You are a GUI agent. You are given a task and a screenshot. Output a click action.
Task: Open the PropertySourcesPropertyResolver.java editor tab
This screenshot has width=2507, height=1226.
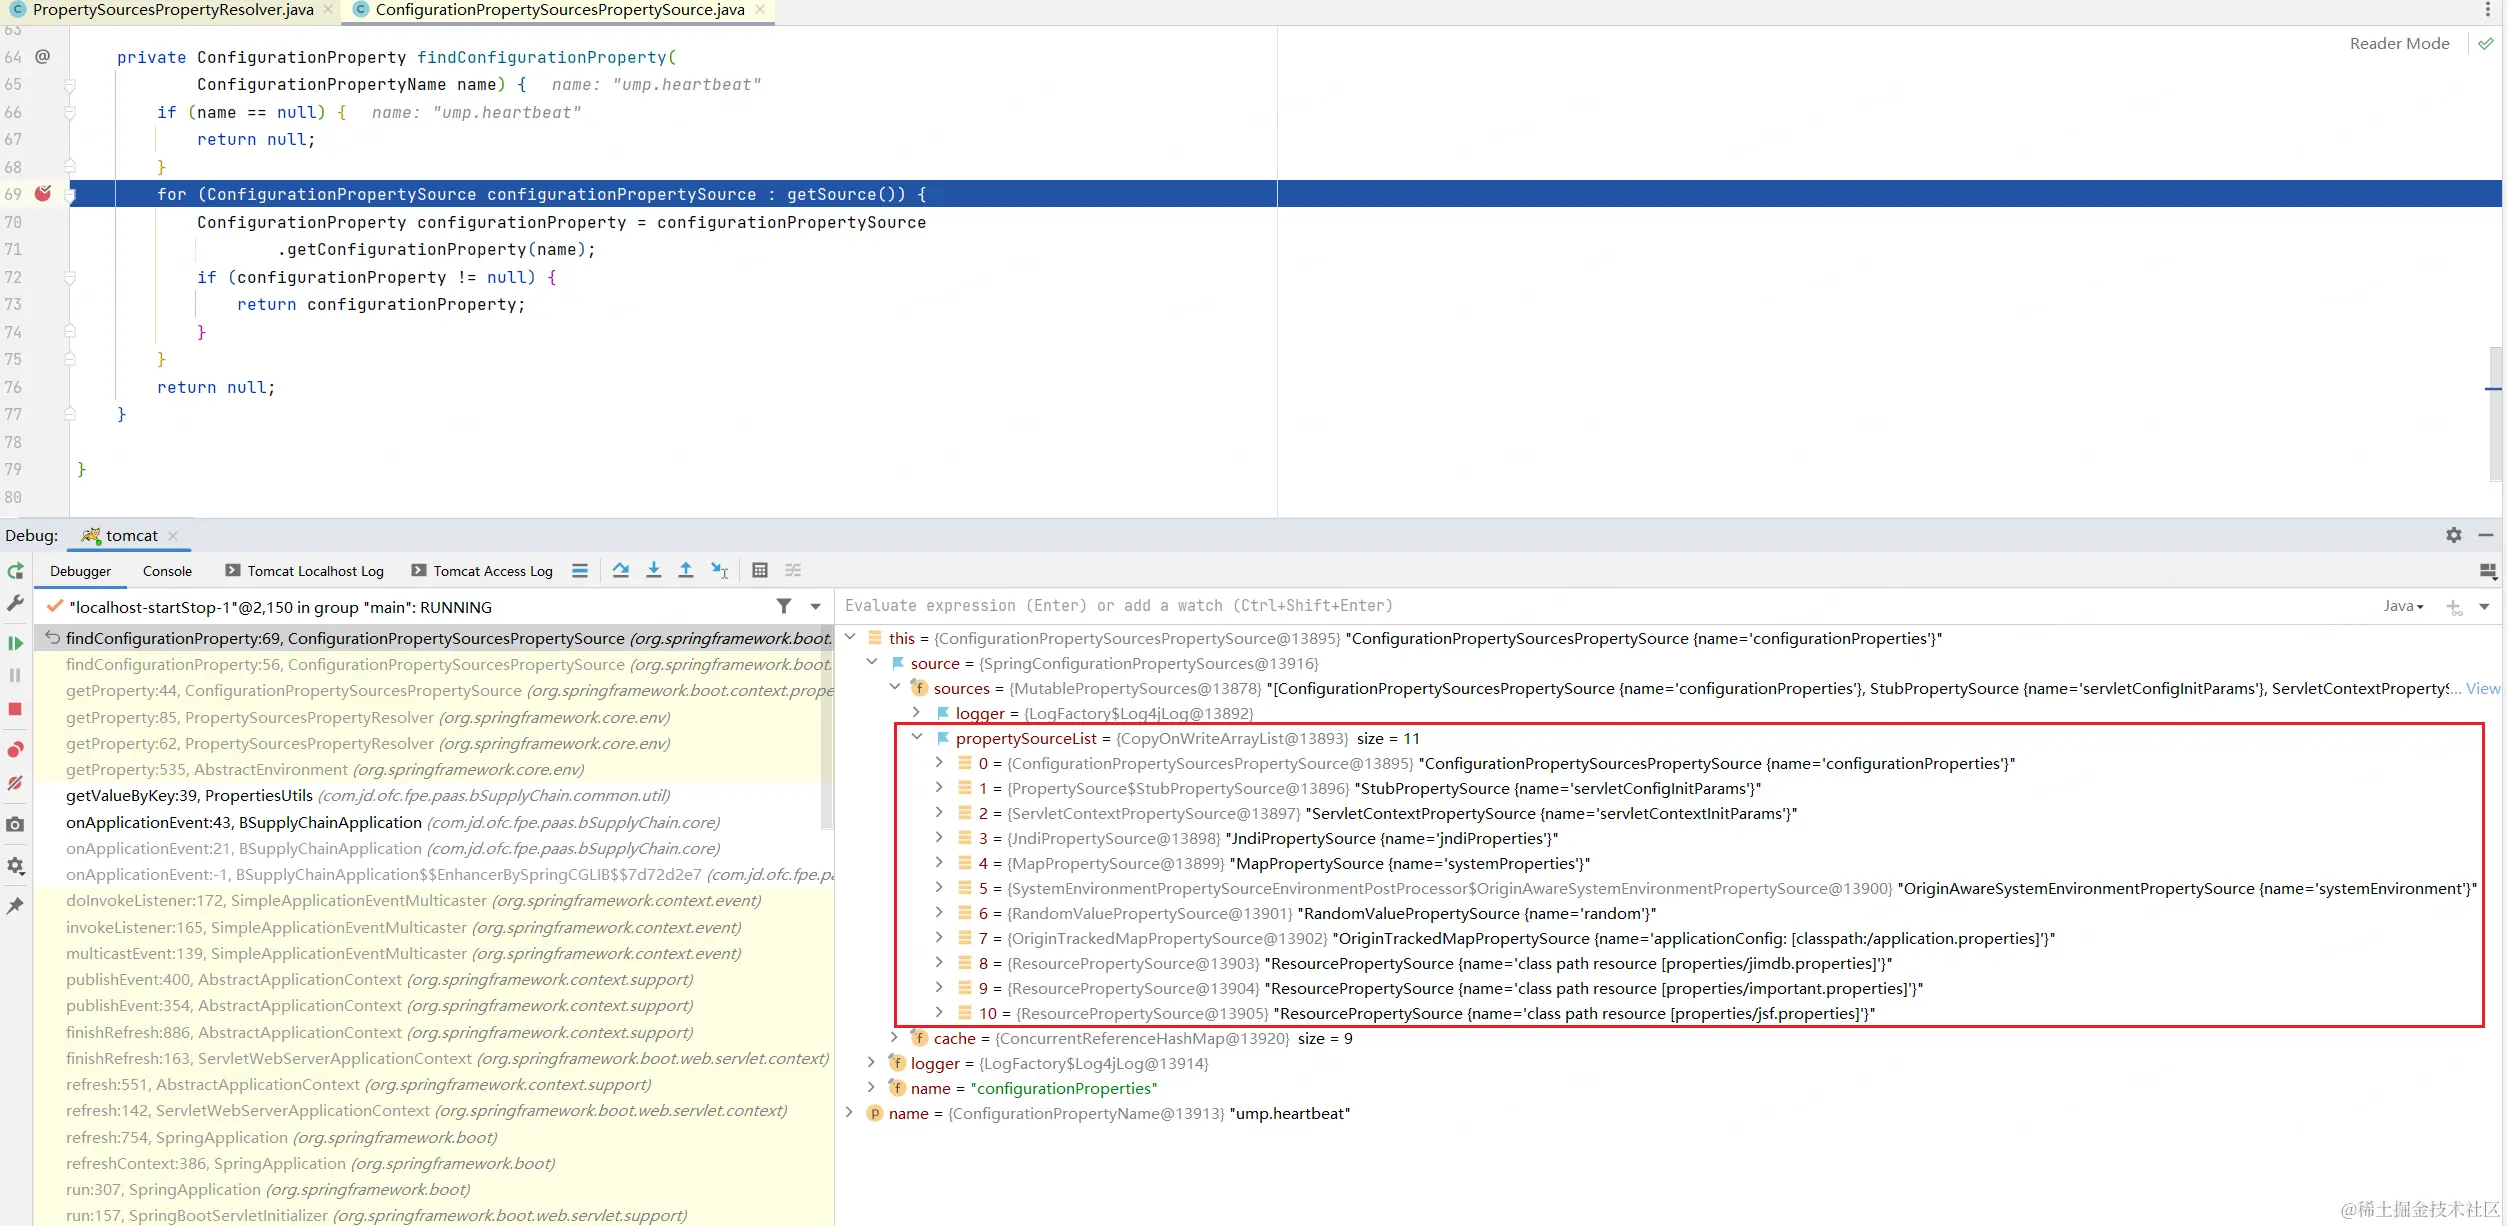pyautogui.click(x=173, y=10)
